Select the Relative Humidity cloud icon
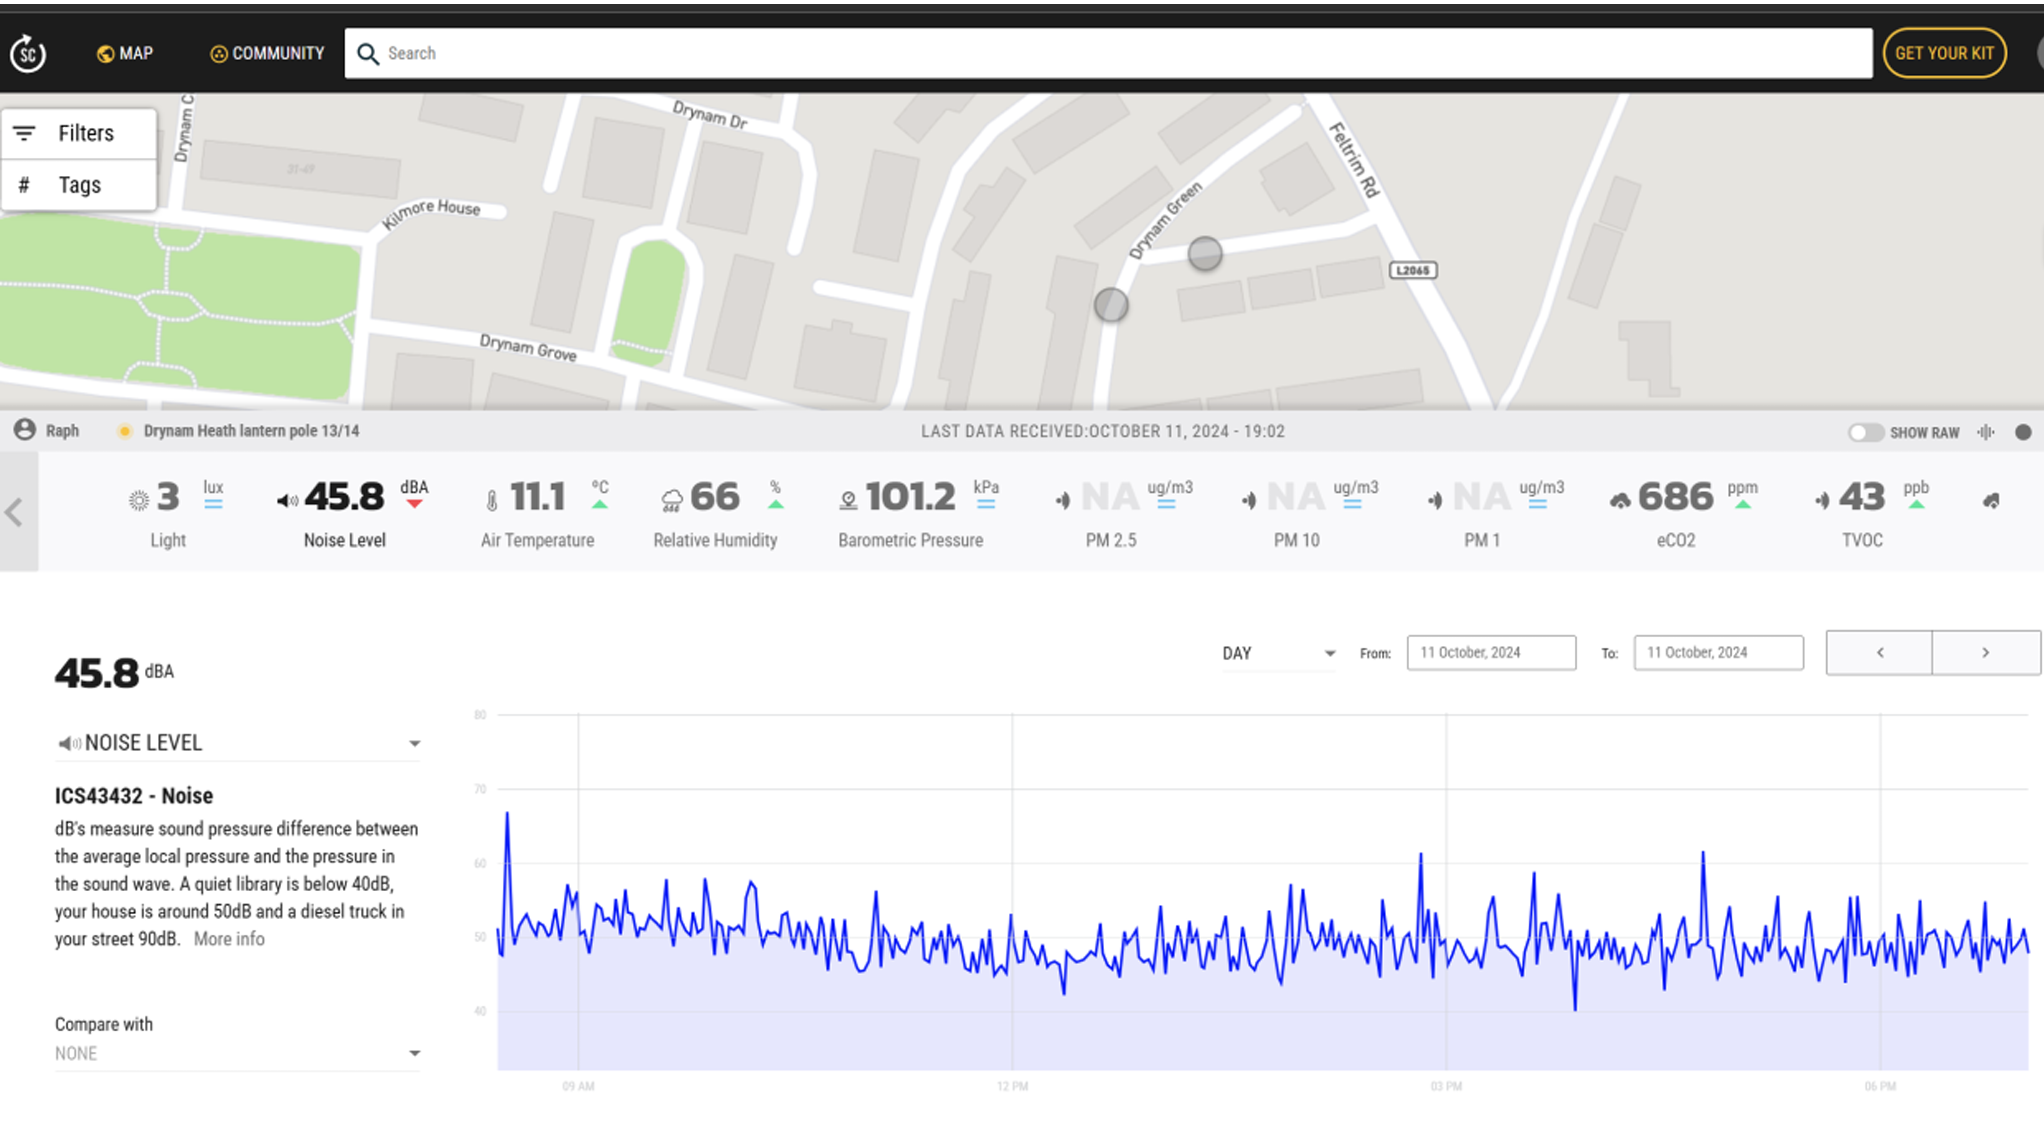2044x1130 pixels. [x=672, y=500]
